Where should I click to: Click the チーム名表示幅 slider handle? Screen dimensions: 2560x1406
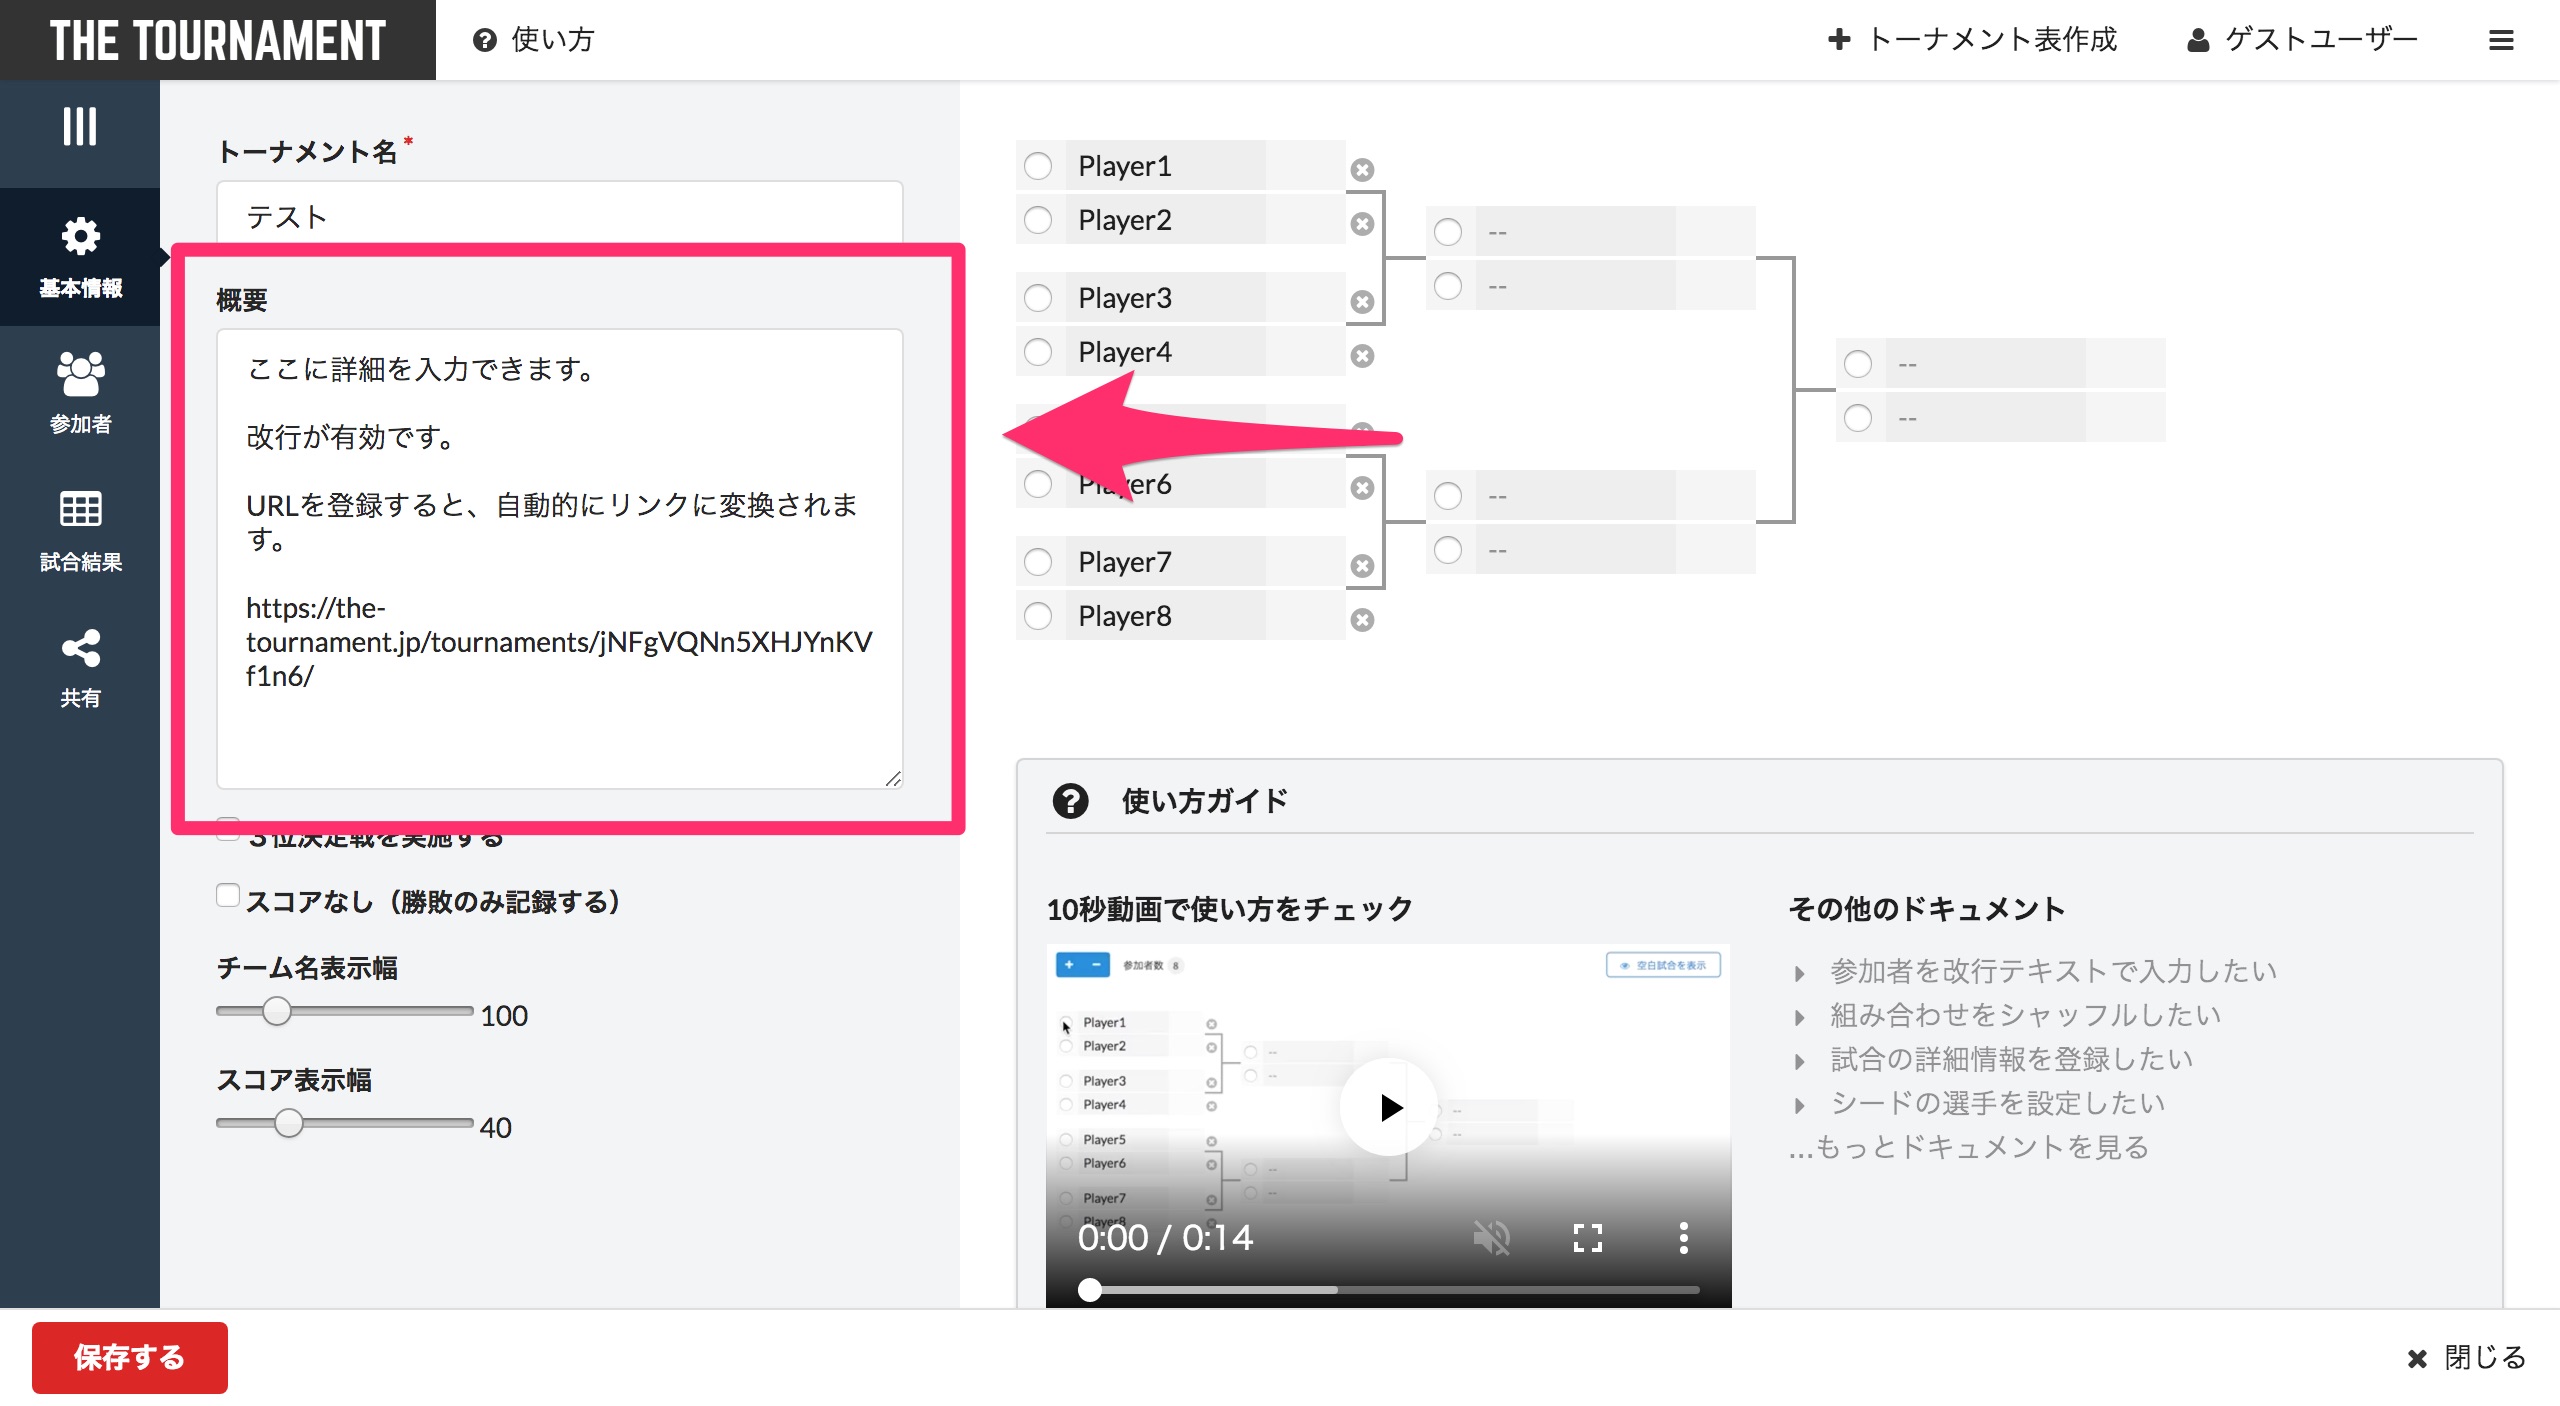click(277, 1011)
